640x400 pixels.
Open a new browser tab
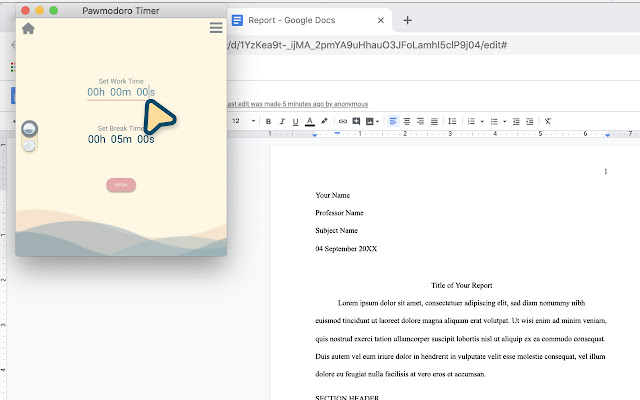[407, 20]
